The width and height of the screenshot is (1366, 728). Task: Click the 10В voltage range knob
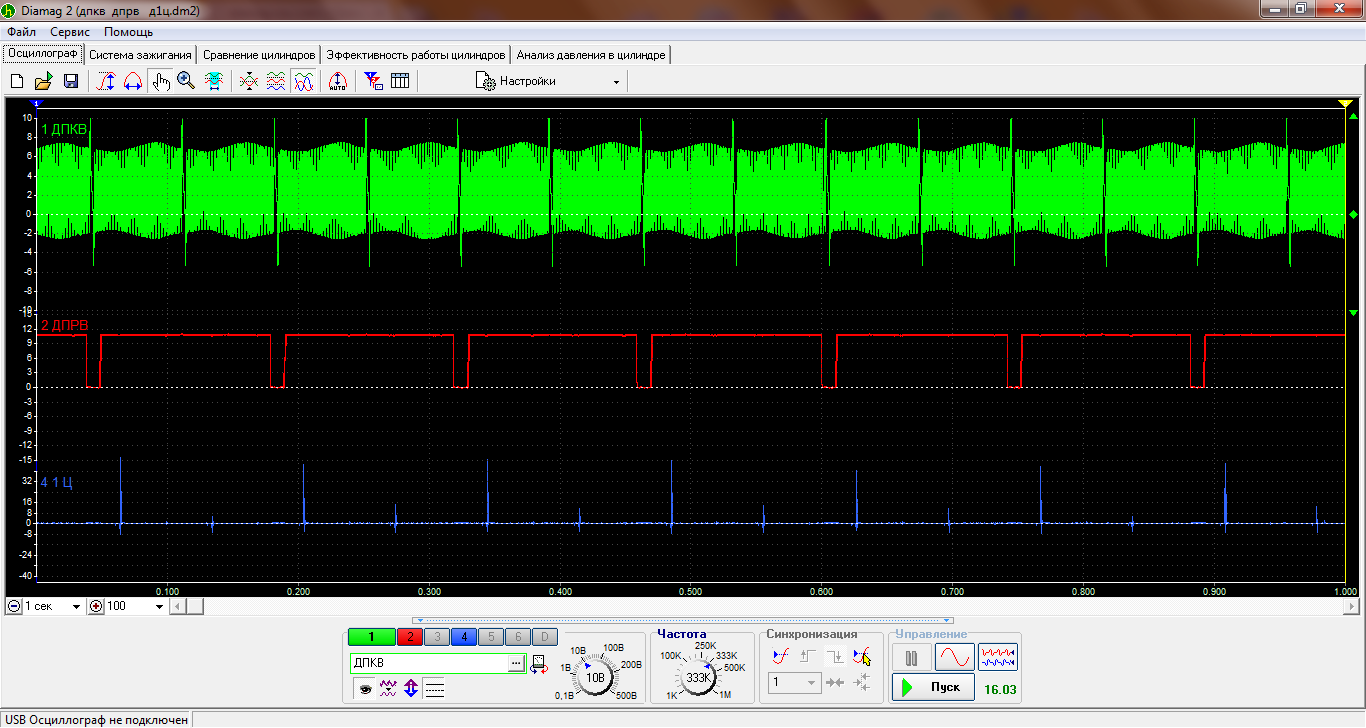click(595, 677)
